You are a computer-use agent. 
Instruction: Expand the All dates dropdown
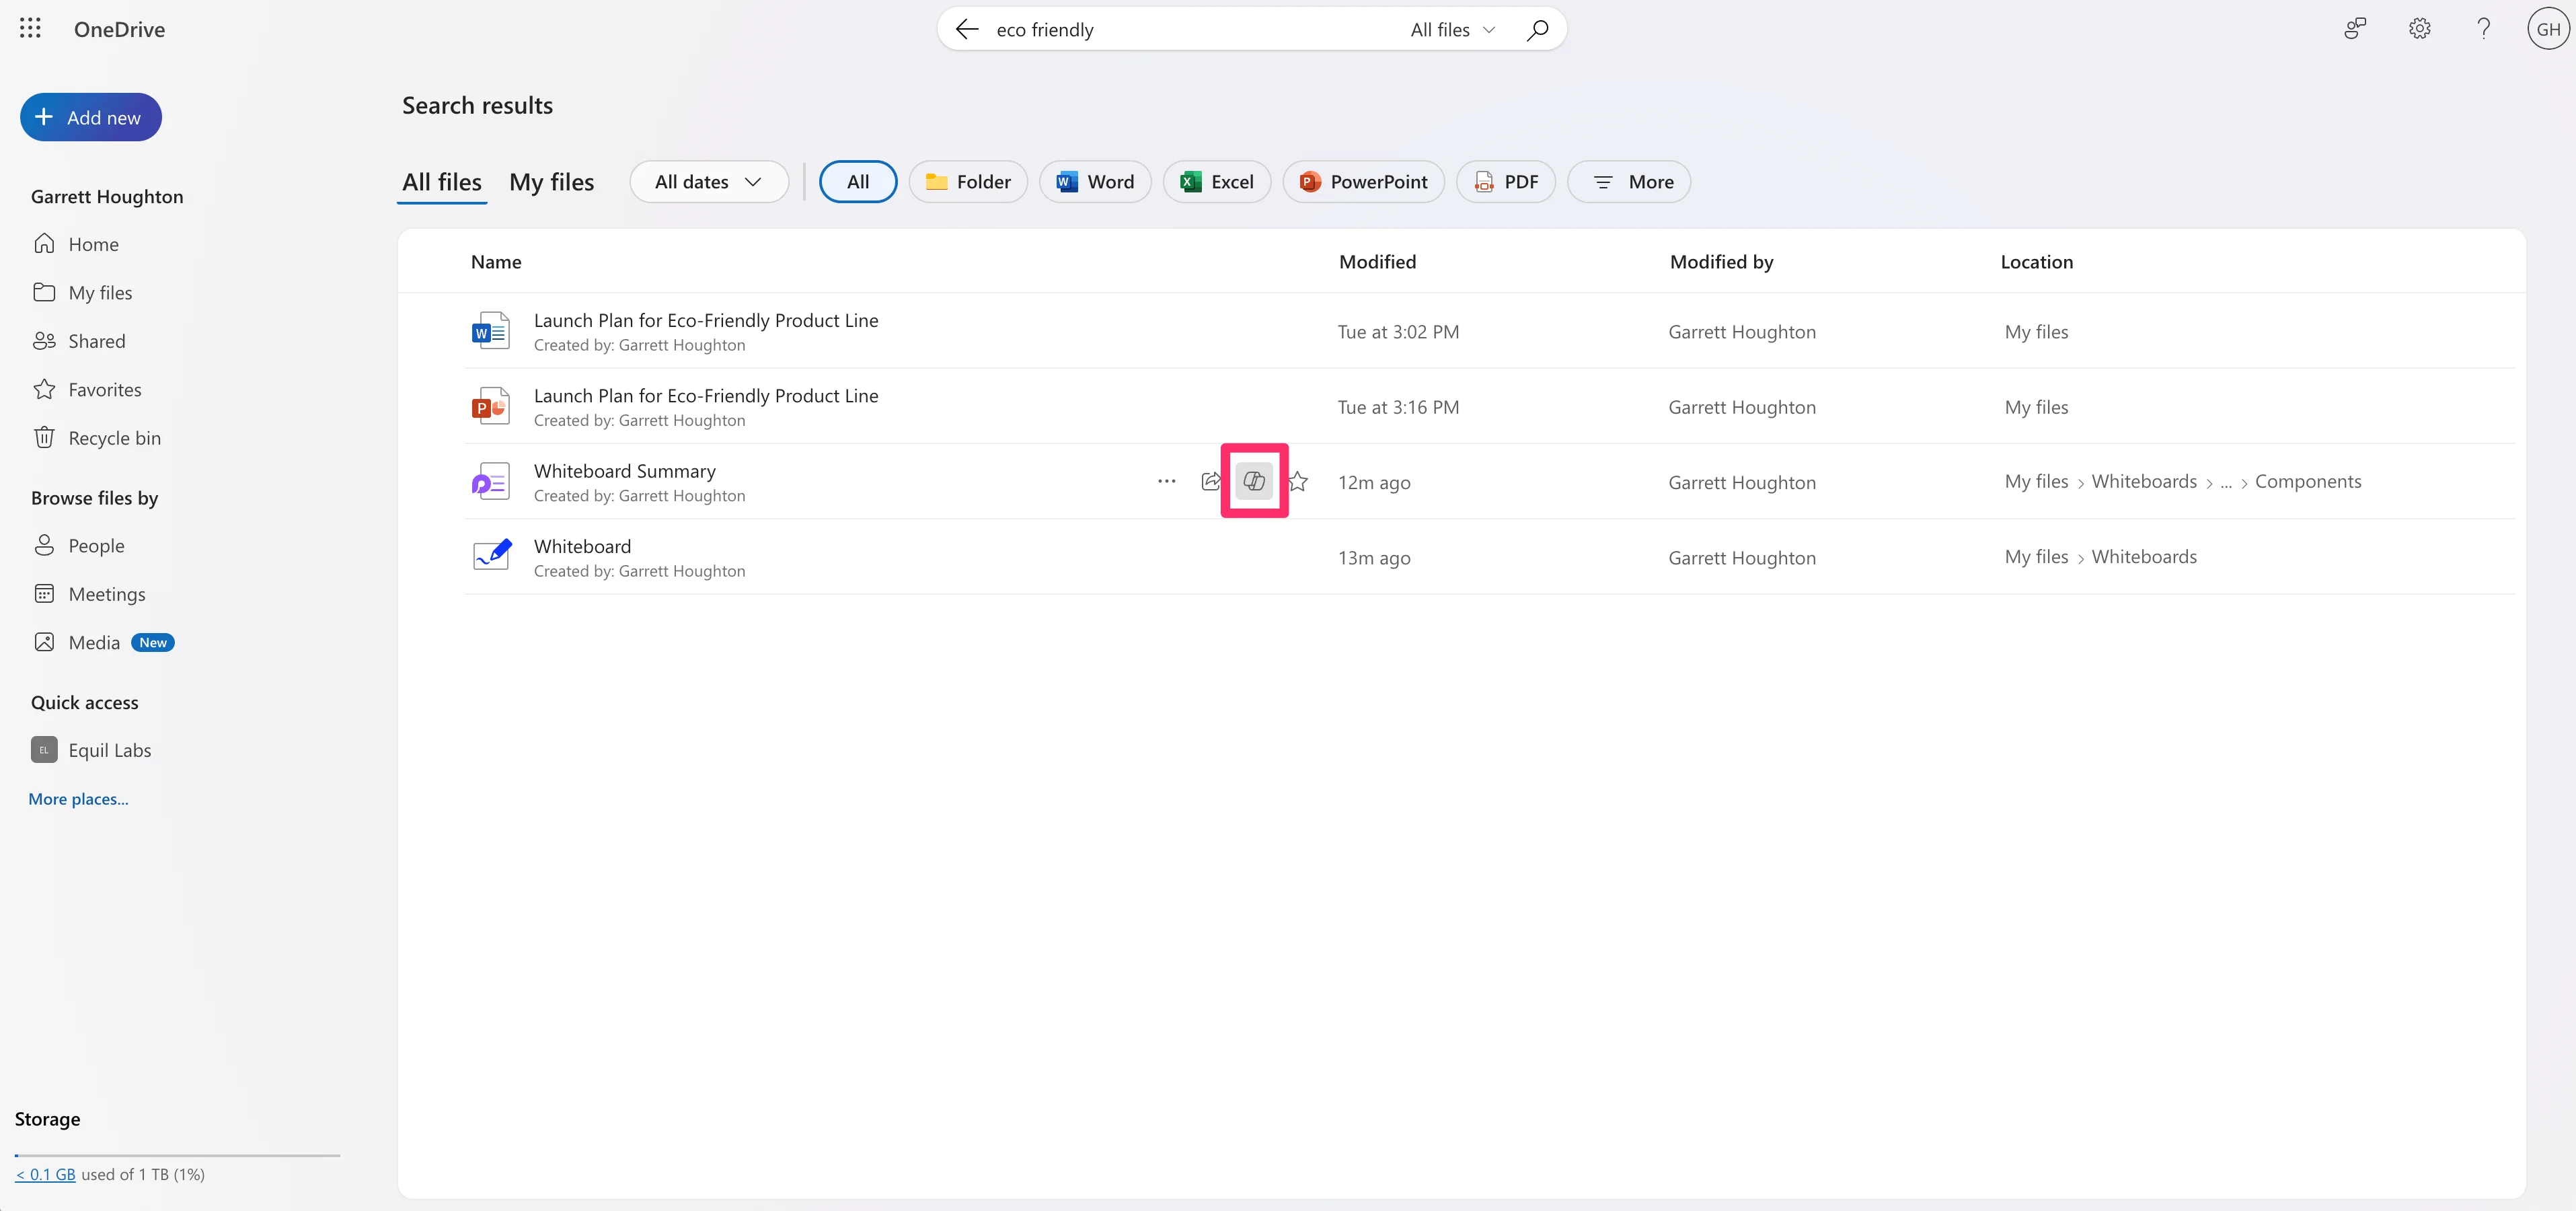point(708,182)
